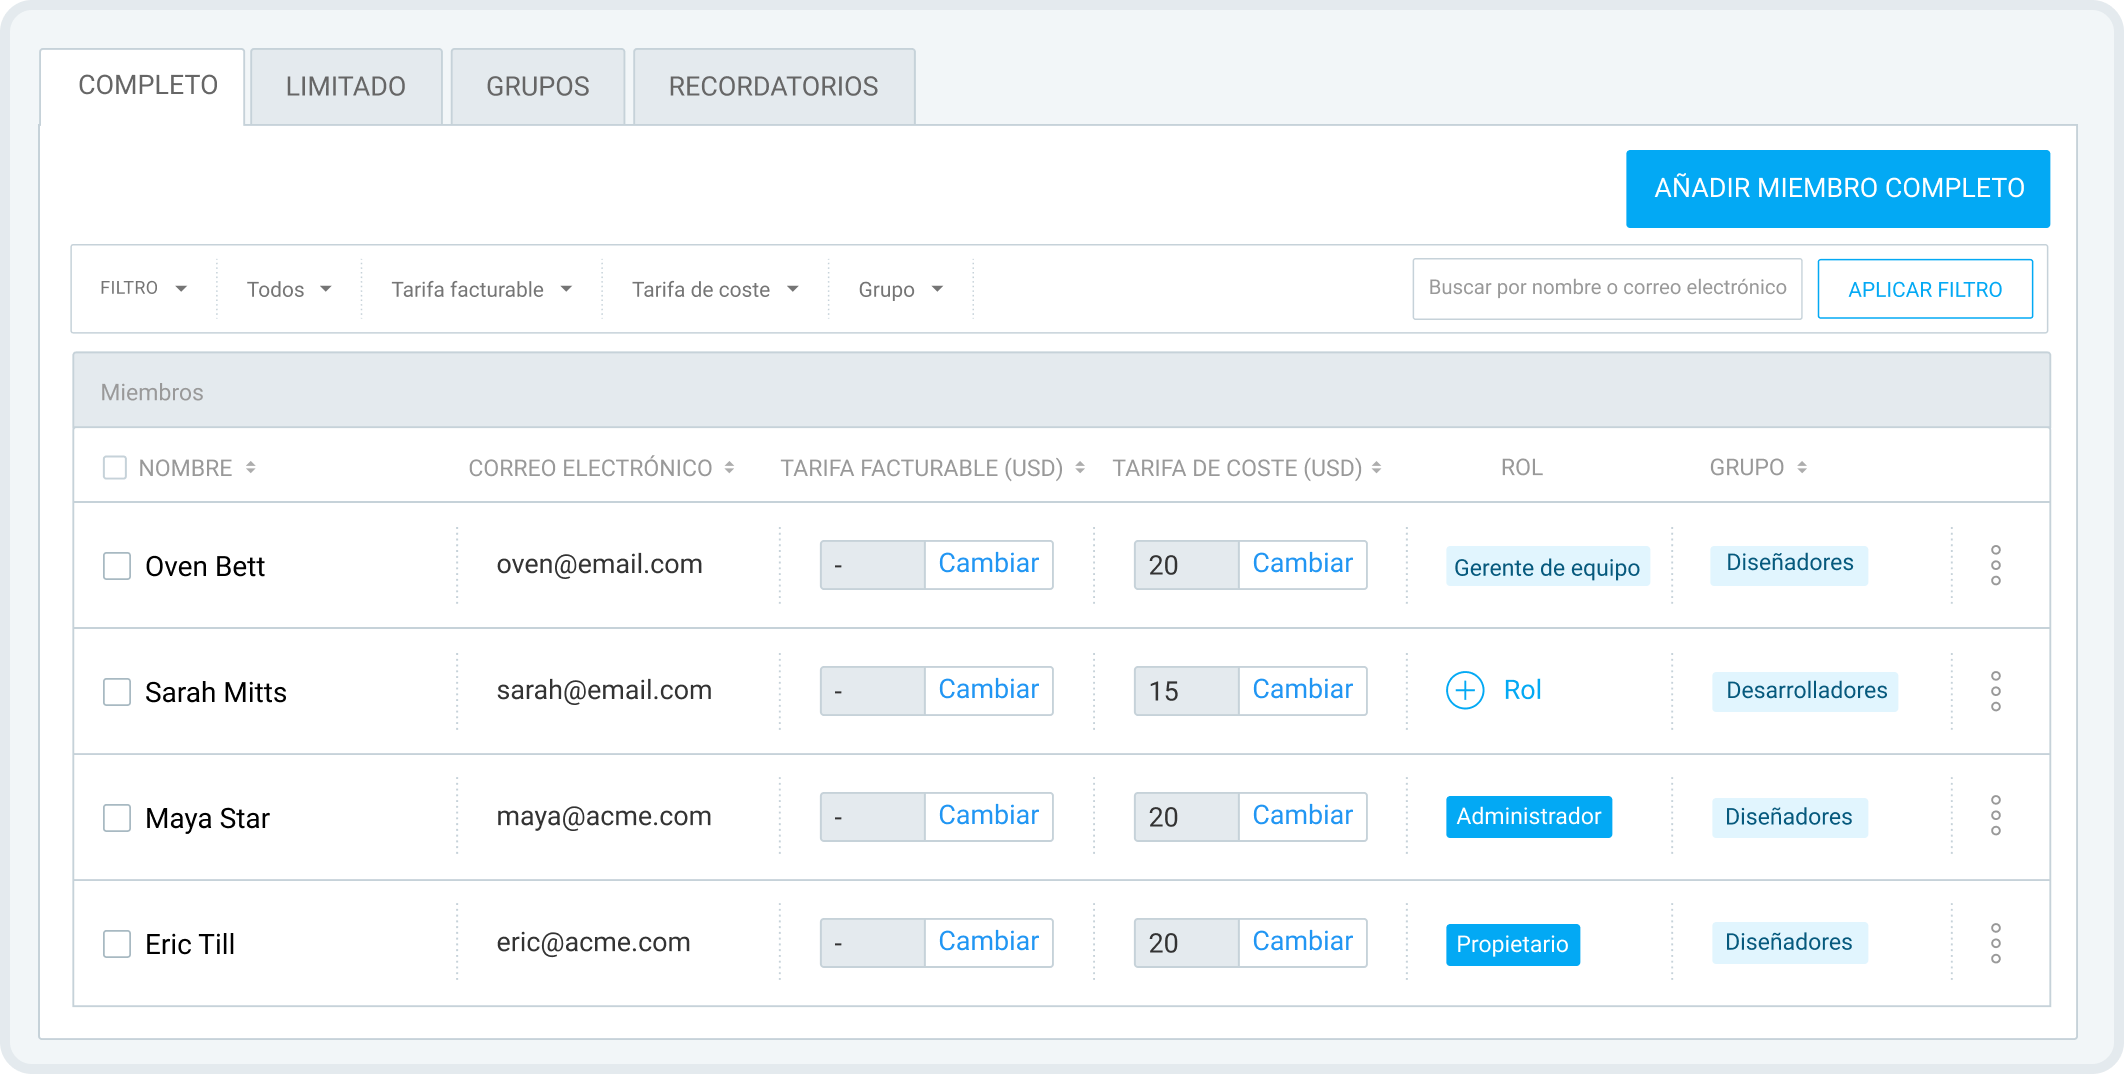Screen dimensions: 2124x1074
Task: Click the AÑADIR MIEMBRO COMPLETO button
Action: 1838,188
